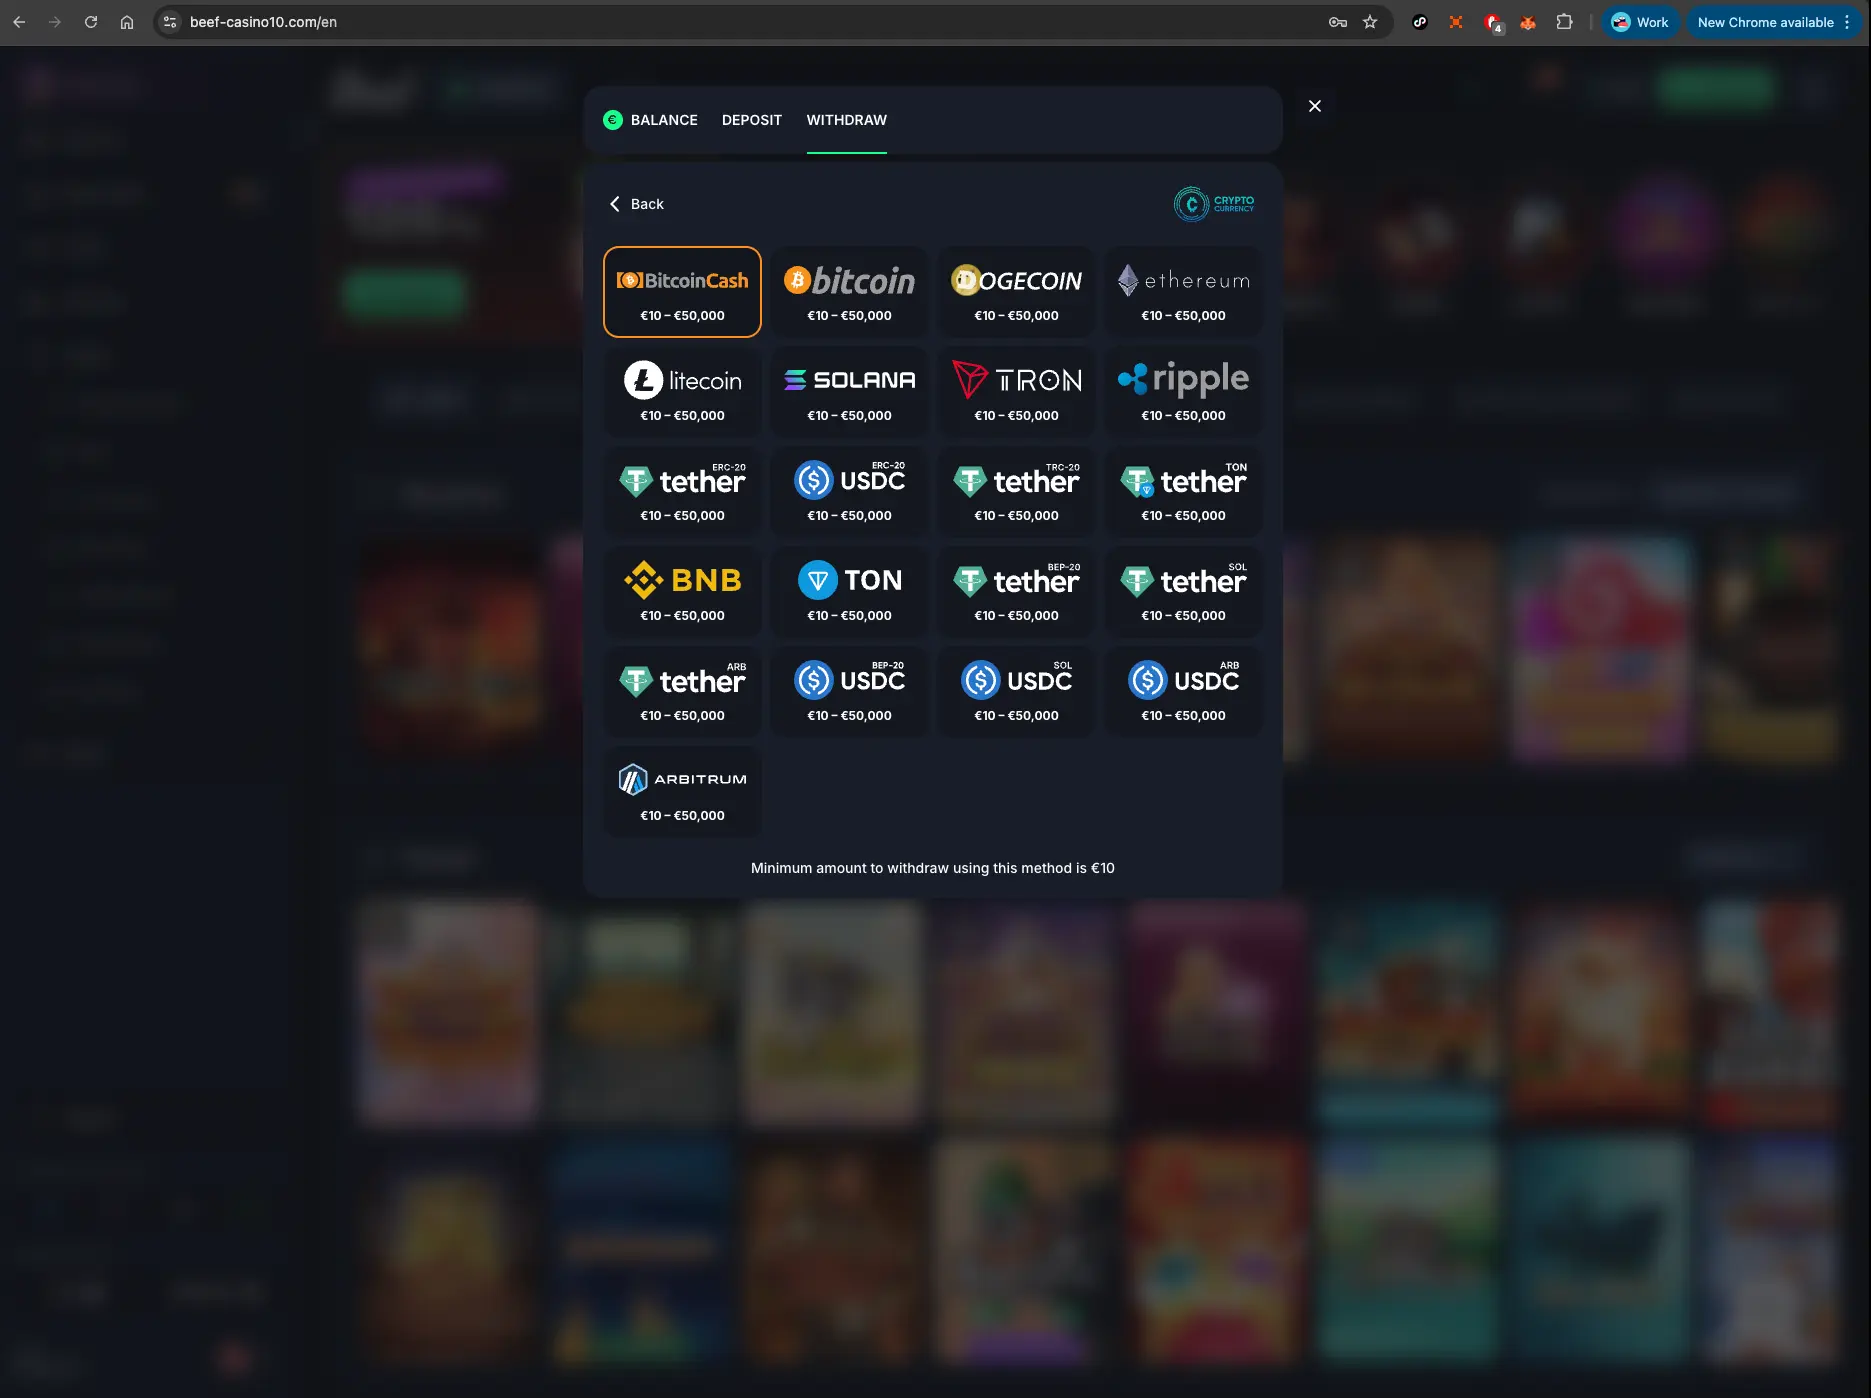
Task: Select tether ERC-20 option
Action: click(x=682, y=492)
